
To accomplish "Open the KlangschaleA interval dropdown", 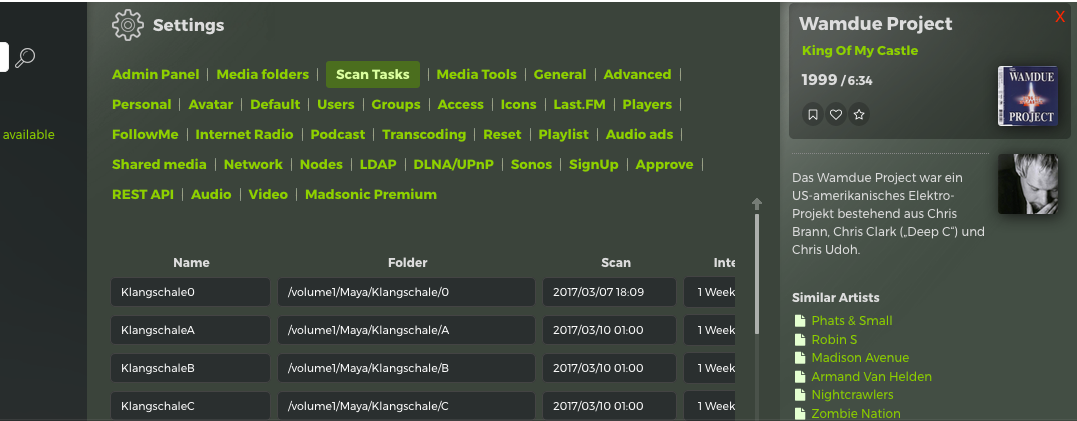I will 710,330.
